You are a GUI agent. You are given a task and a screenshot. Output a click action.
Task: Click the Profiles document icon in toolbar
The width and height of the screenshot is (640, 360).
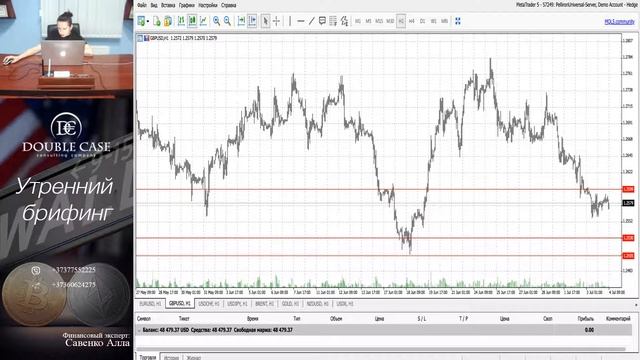[157, 21]
